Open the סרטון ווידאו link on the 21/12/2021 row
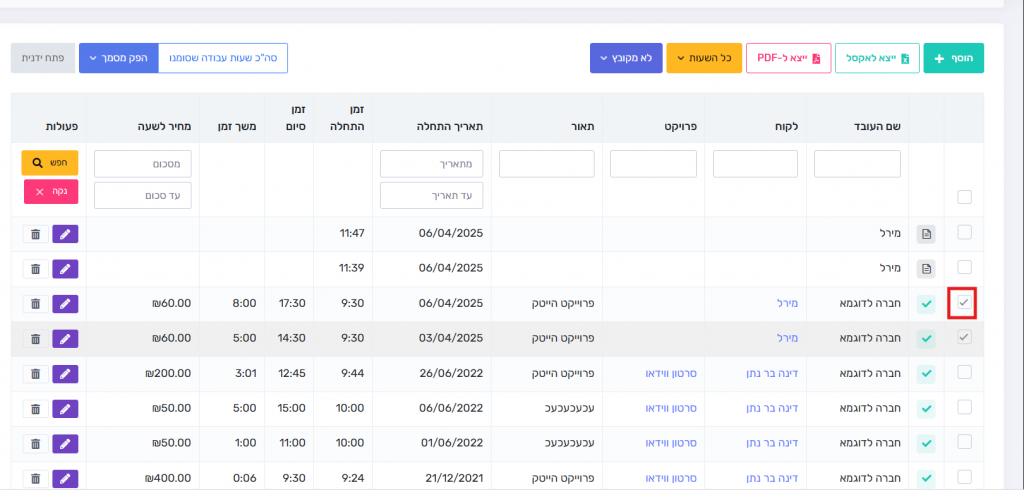The height and width of the screenshot is (490, 1024). tap(671, 478)
